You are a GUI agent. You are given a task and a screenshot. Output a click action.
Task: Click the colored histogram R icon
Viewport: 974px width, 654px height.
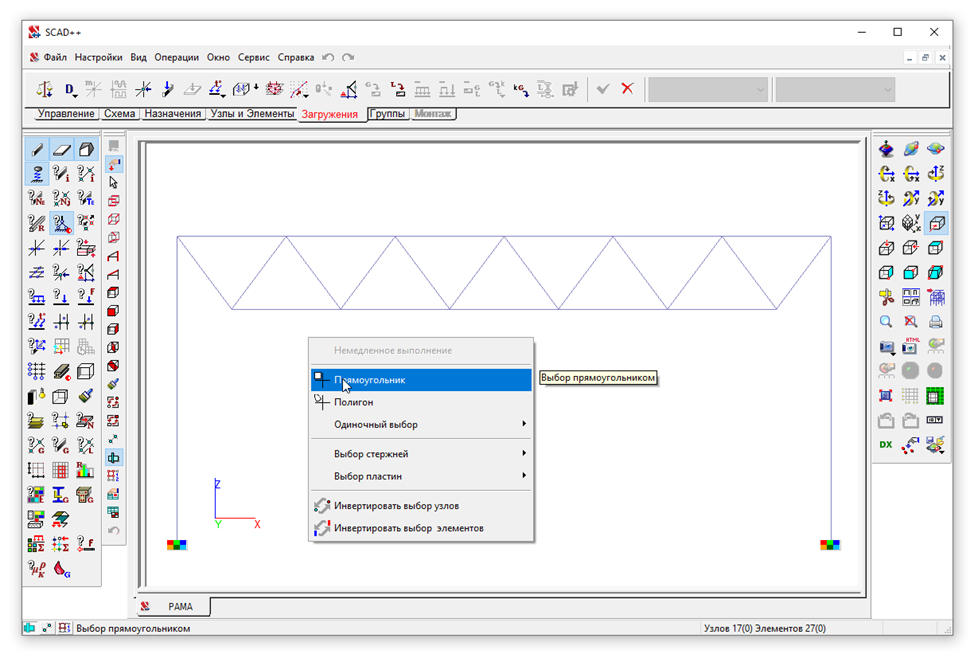[85, 470]
